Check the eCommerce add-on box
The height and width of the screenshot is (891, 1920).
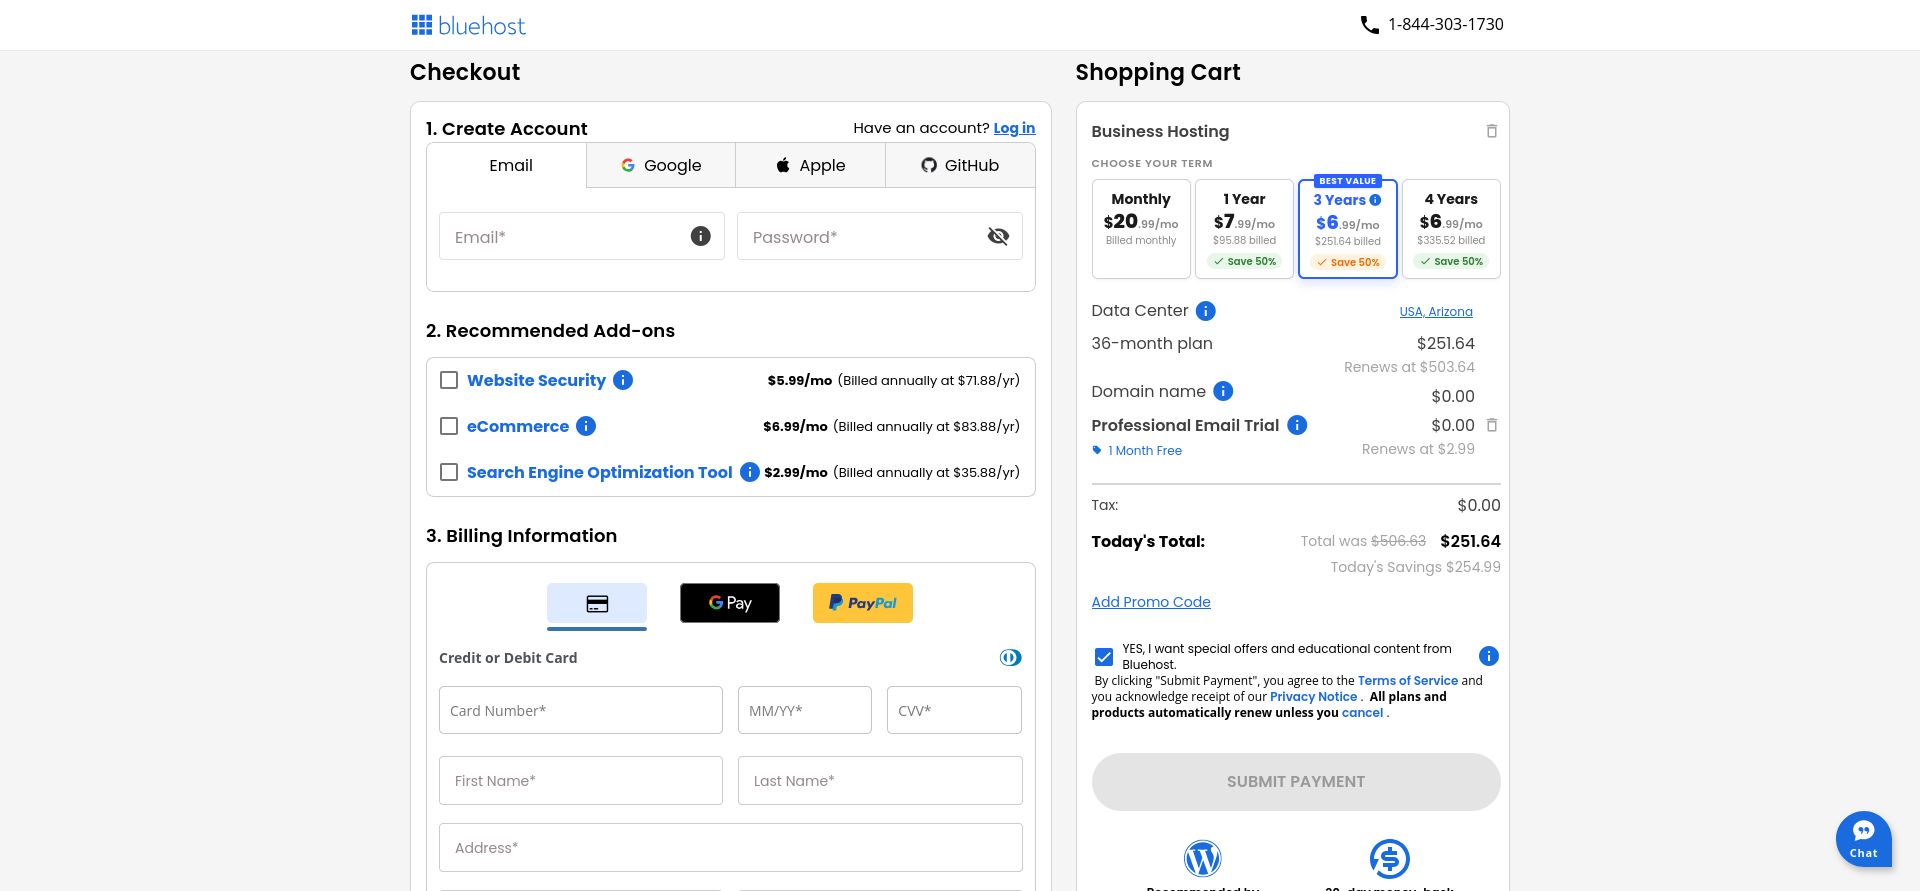(449, 426)
